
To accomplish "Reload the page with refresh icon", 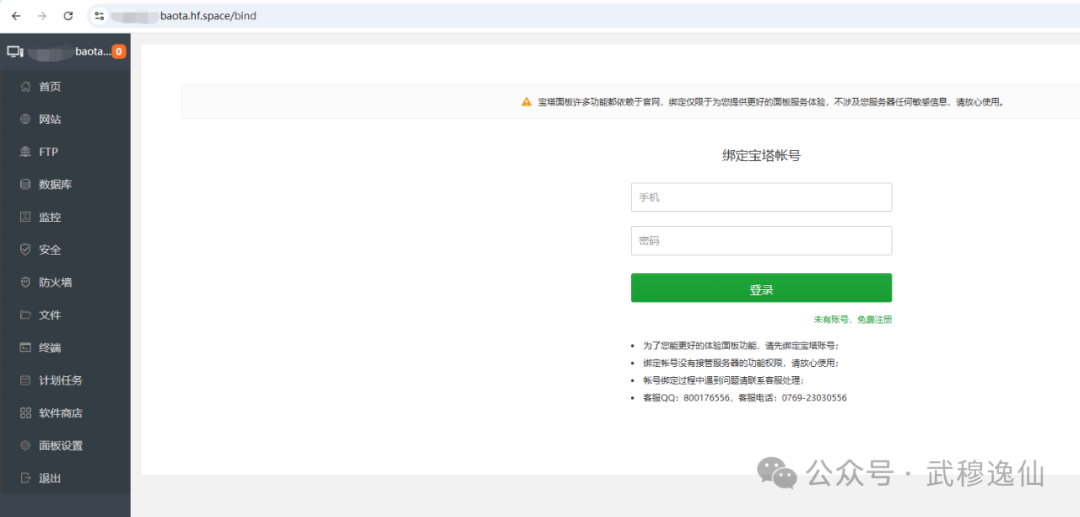I will click(68, 15).
